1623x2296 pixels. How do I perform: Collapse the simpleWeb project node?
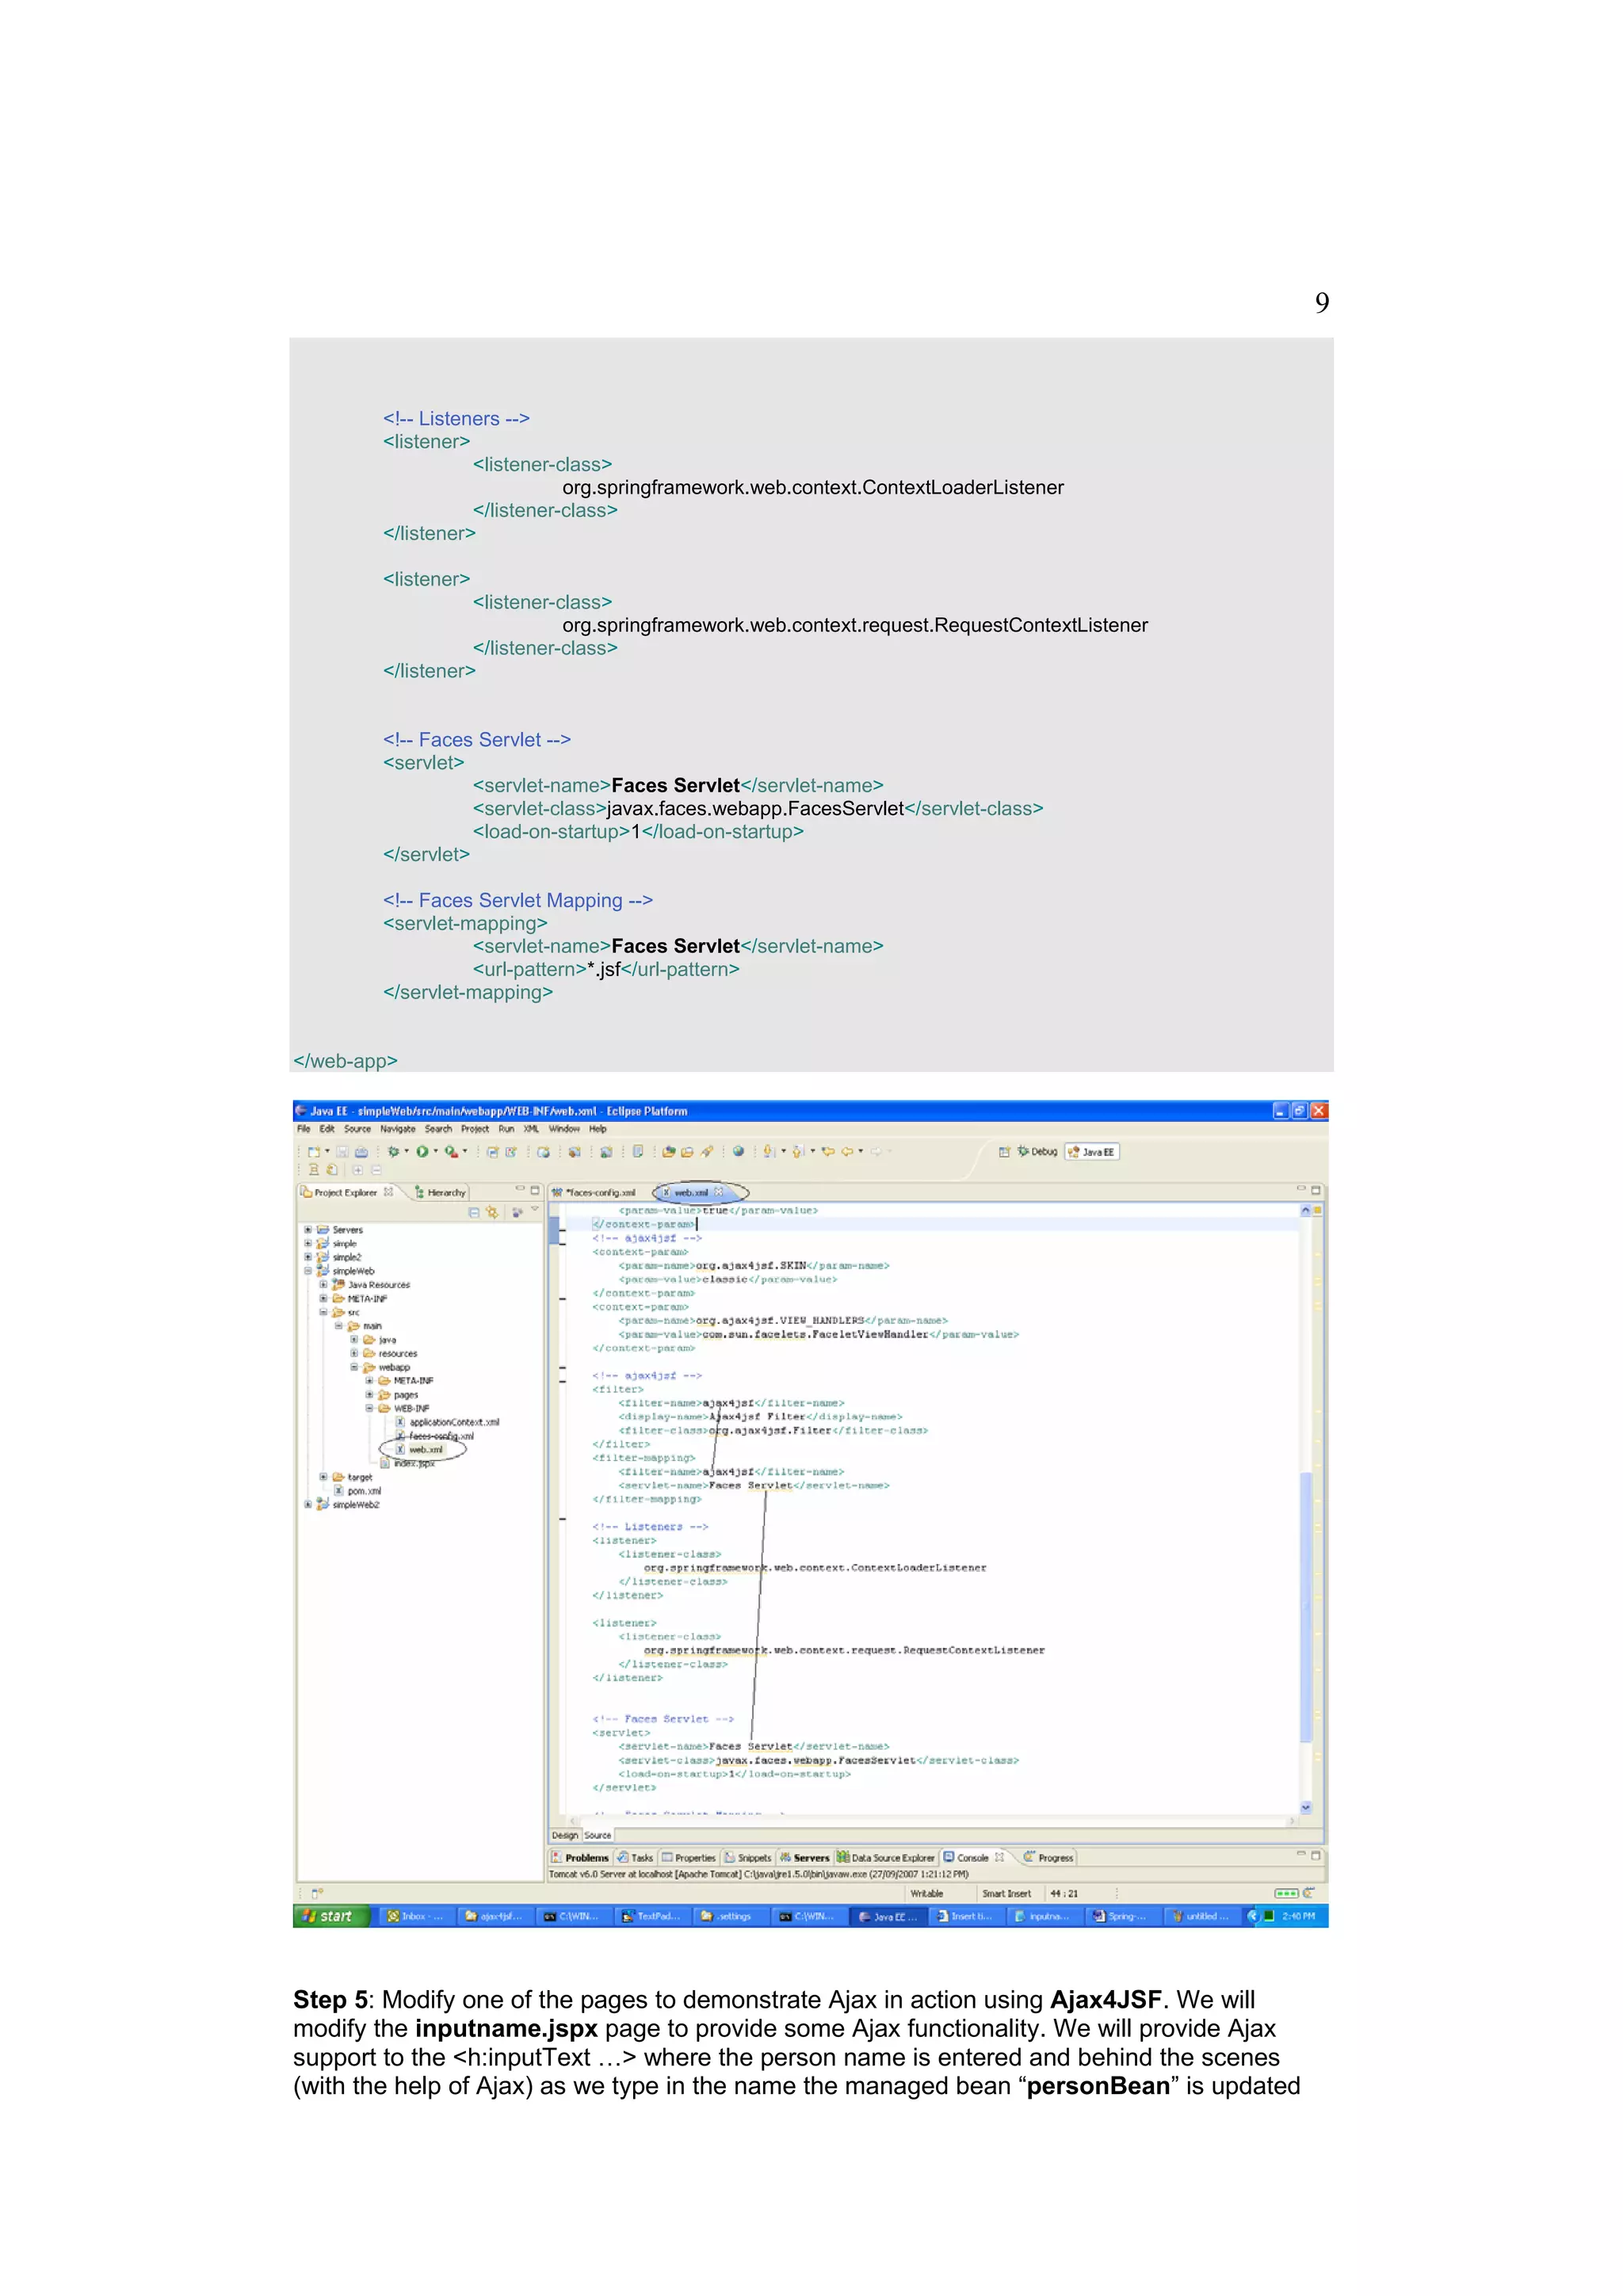coord(308,1271)
